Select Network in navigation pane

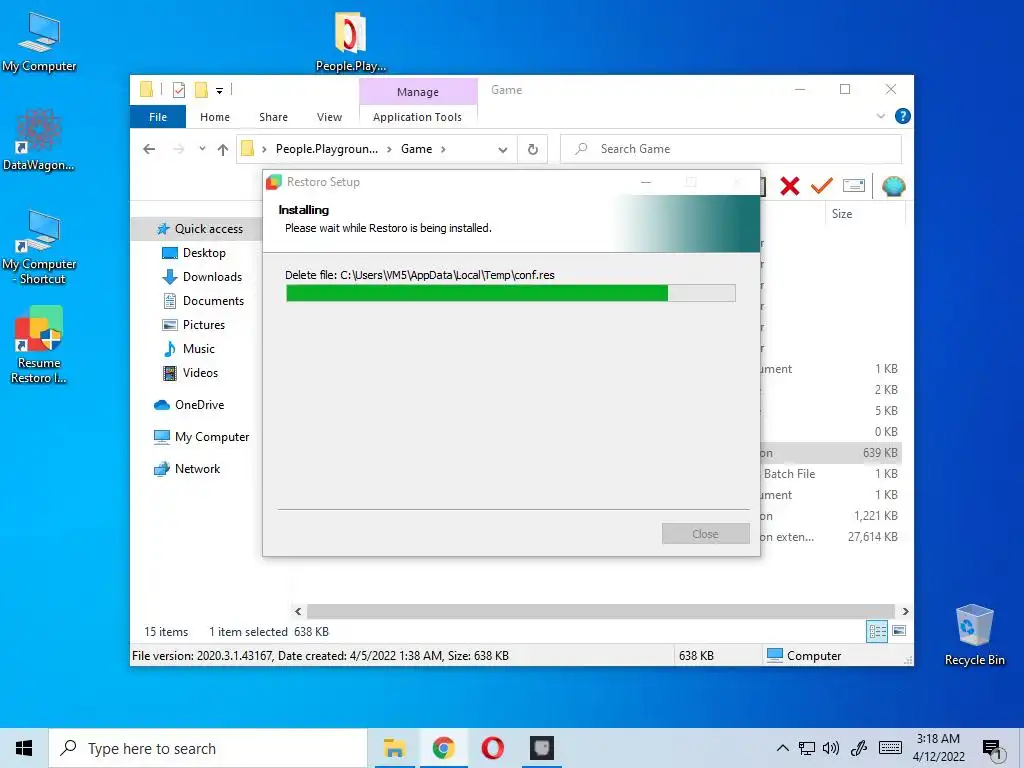coord(187,469)
